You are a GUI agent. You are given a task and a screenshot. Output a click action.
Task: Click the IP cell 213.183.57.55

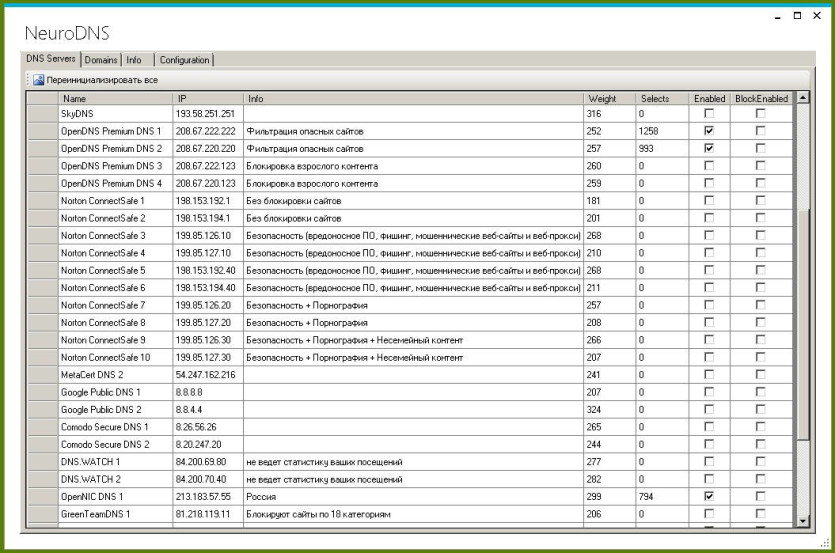click(208, 497)
